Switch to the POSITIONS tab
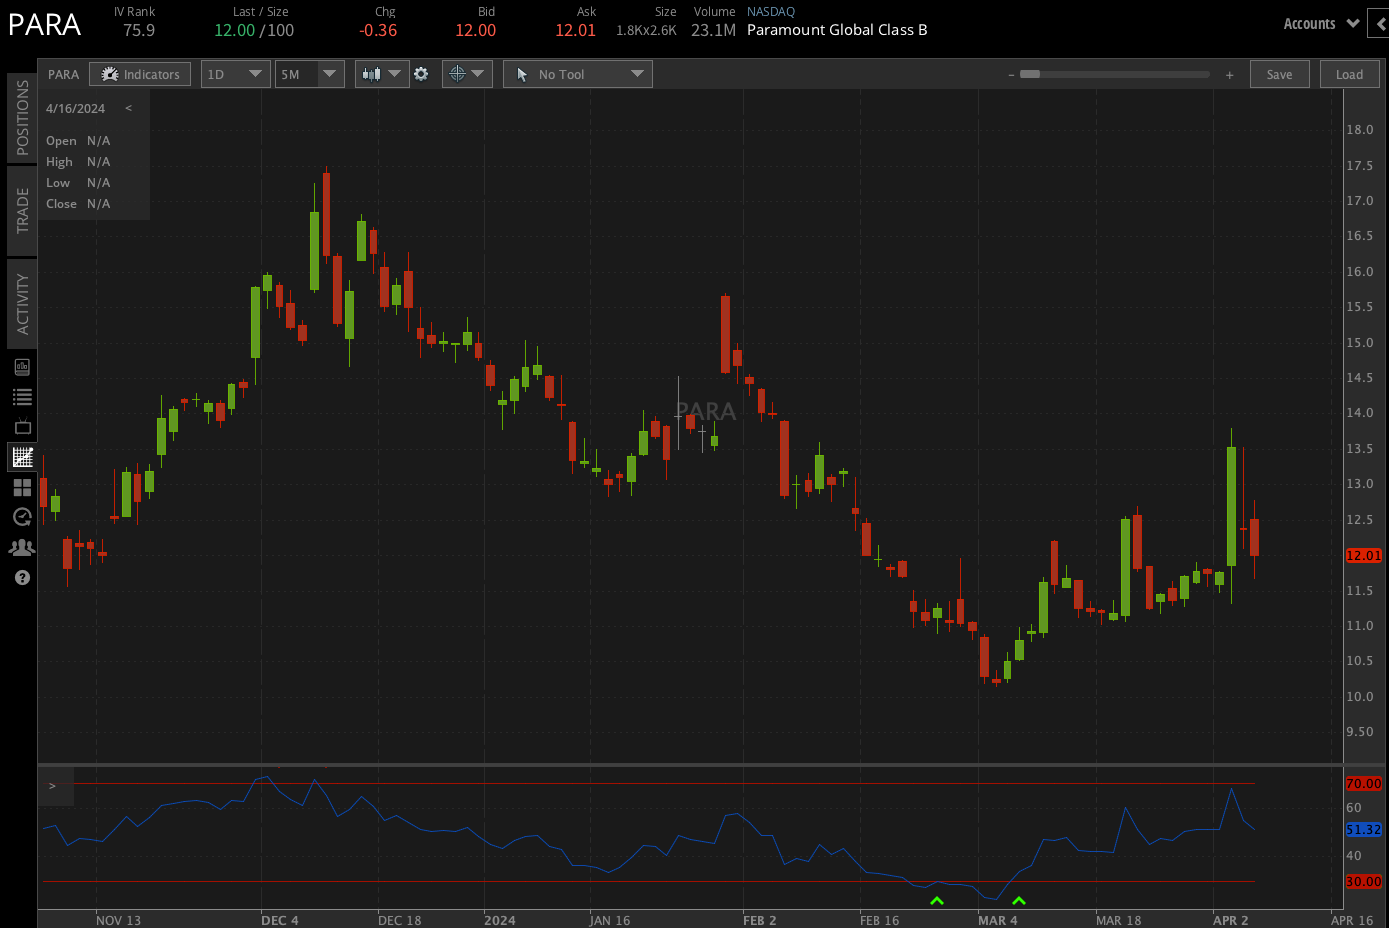Screen dimensions: 1389x928 tap(21, 117)
